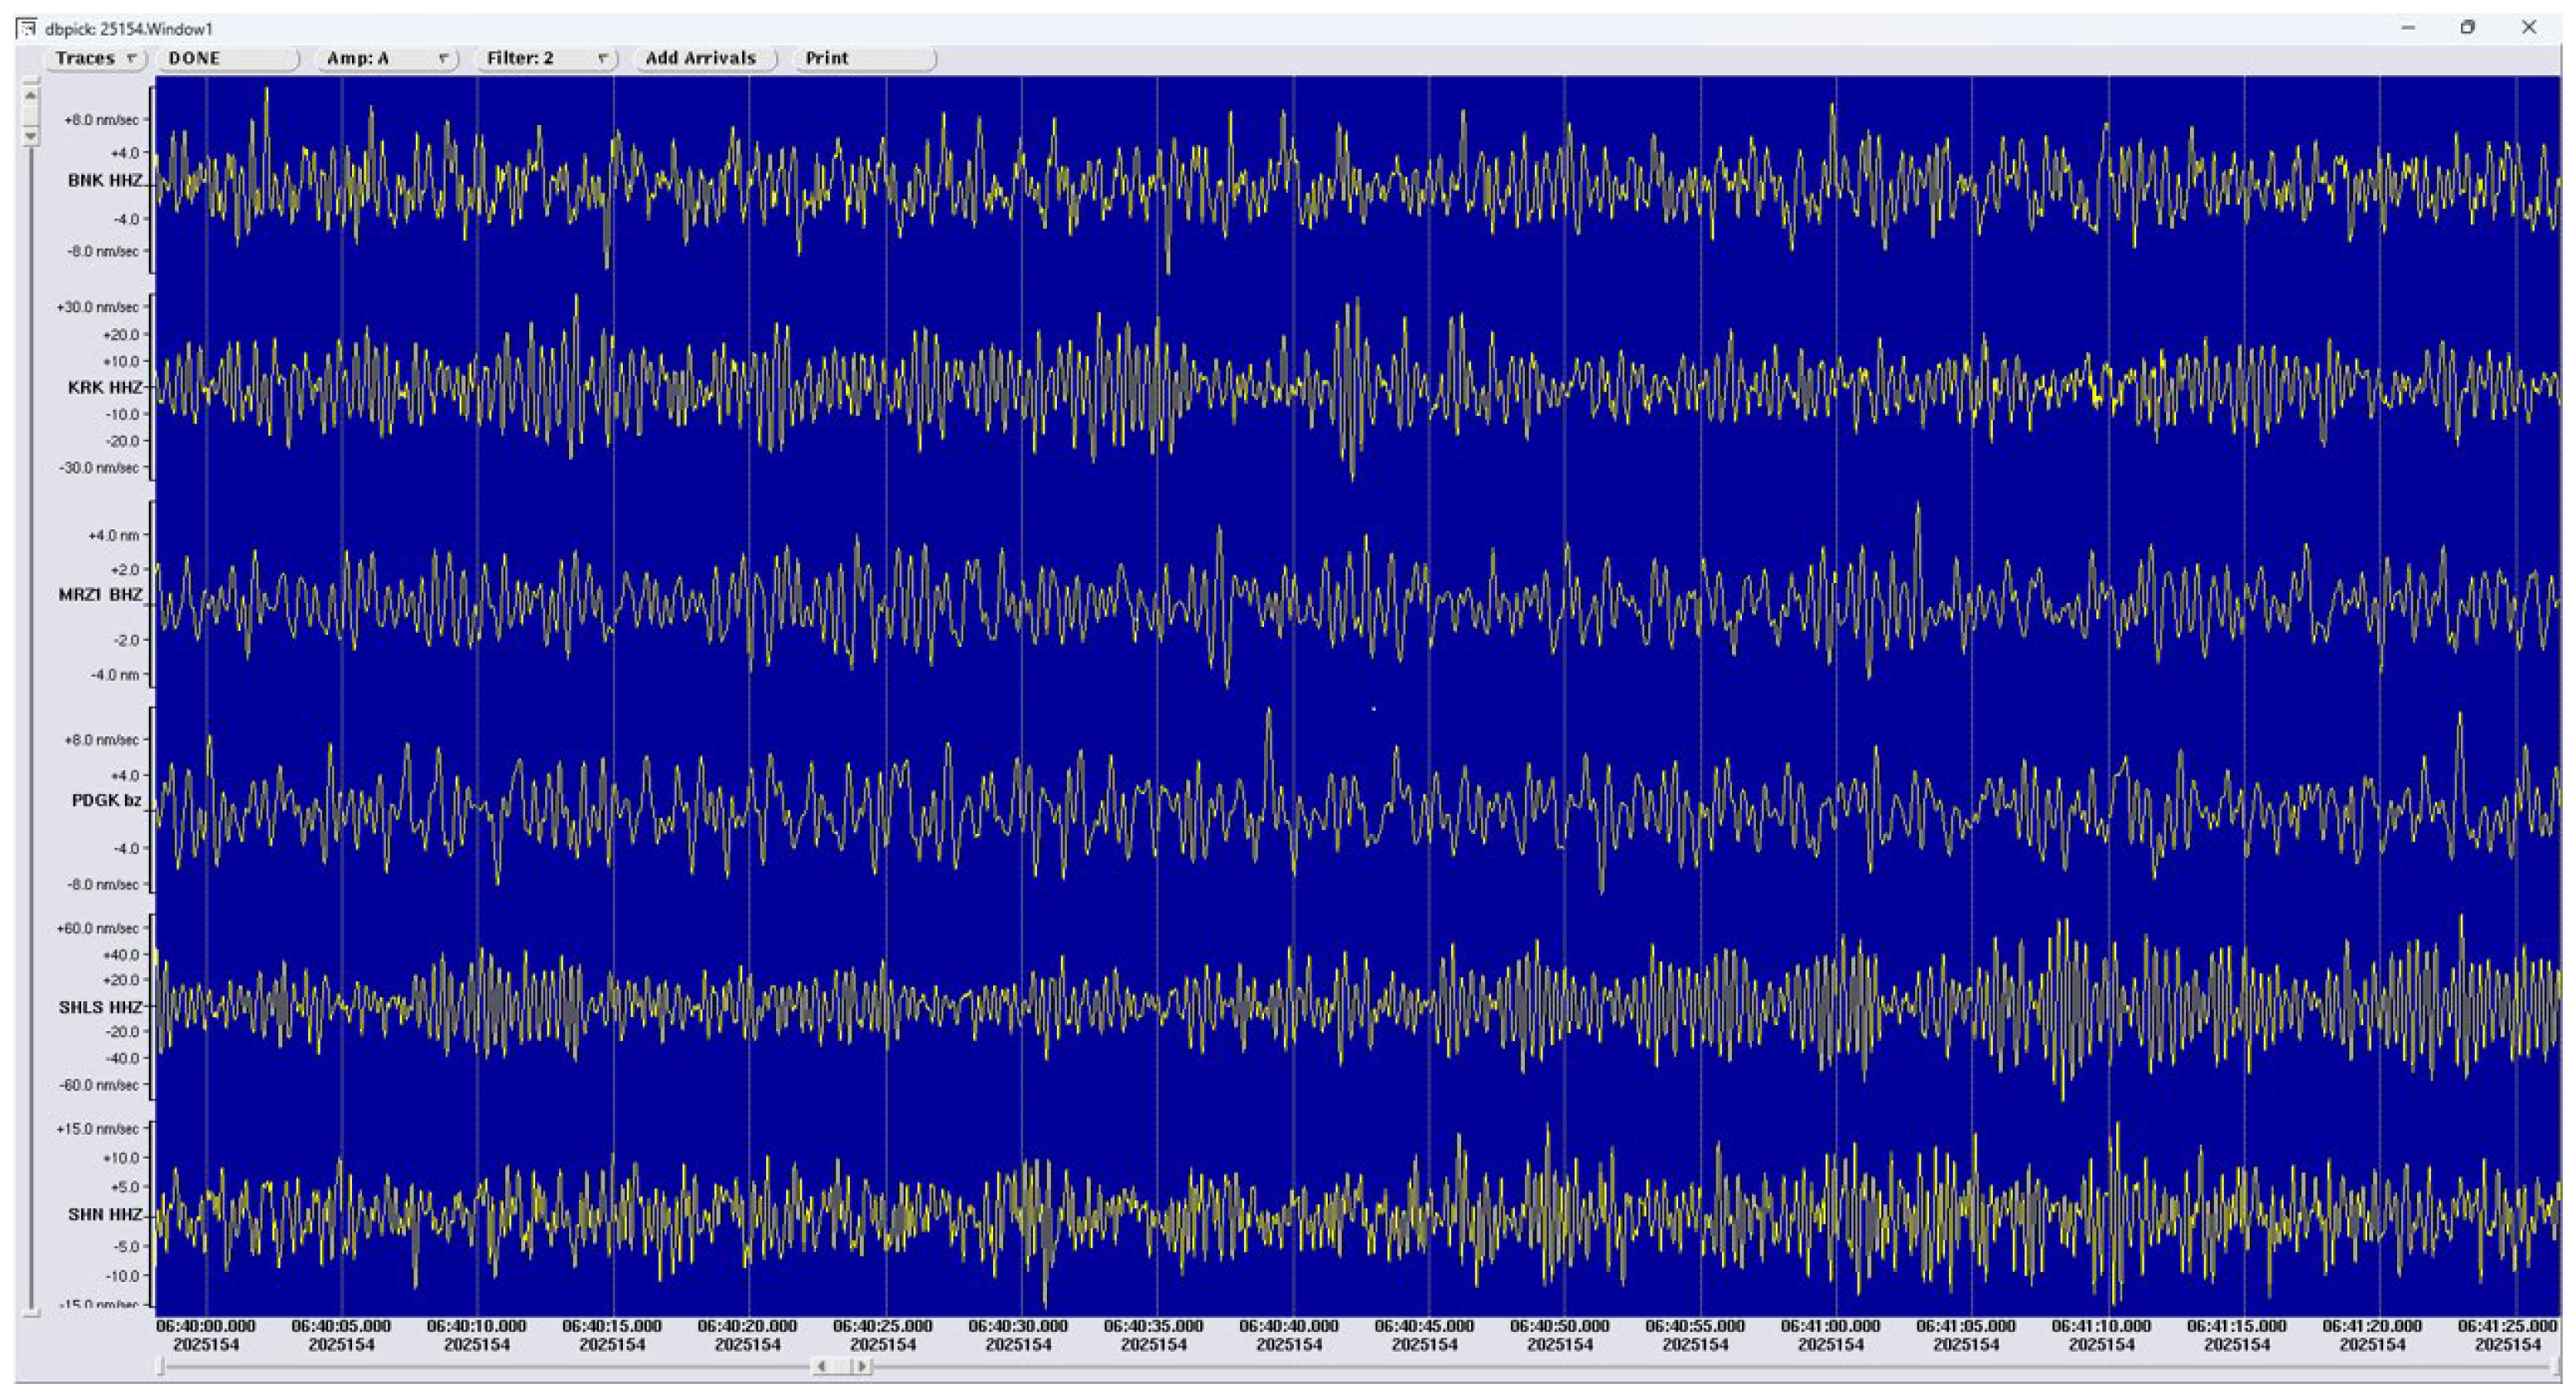Click the horizontal scrollbar left arrow
The height and width of the screenshot is (1398, 2576).
[822, 1366]
